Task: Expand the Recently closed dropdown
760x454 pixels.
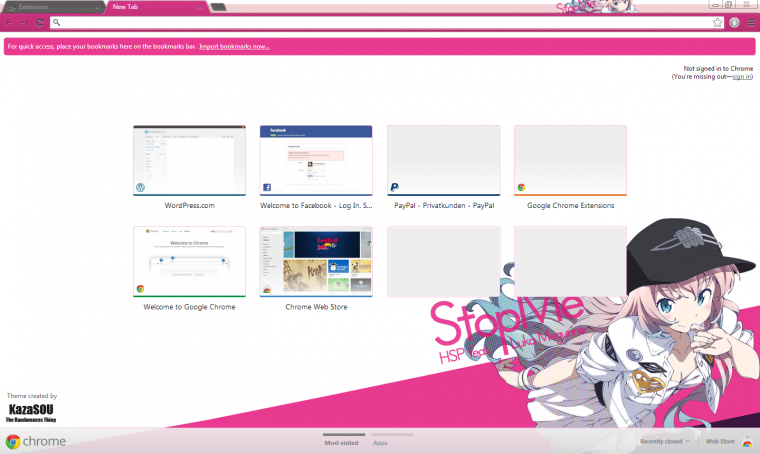Action: [665, 441]
